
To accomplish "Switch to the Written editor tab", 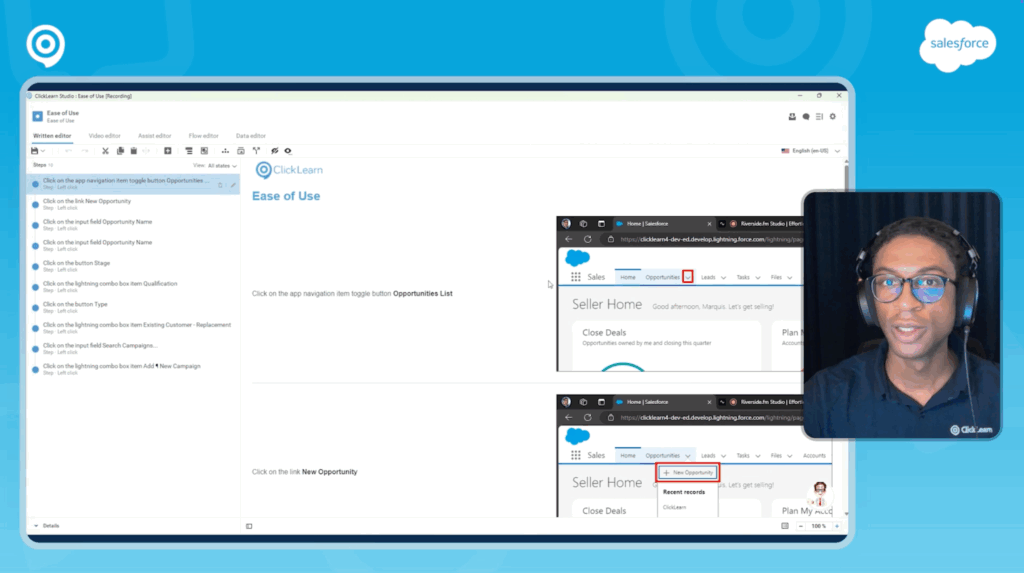I will click(x=52, y=136).
